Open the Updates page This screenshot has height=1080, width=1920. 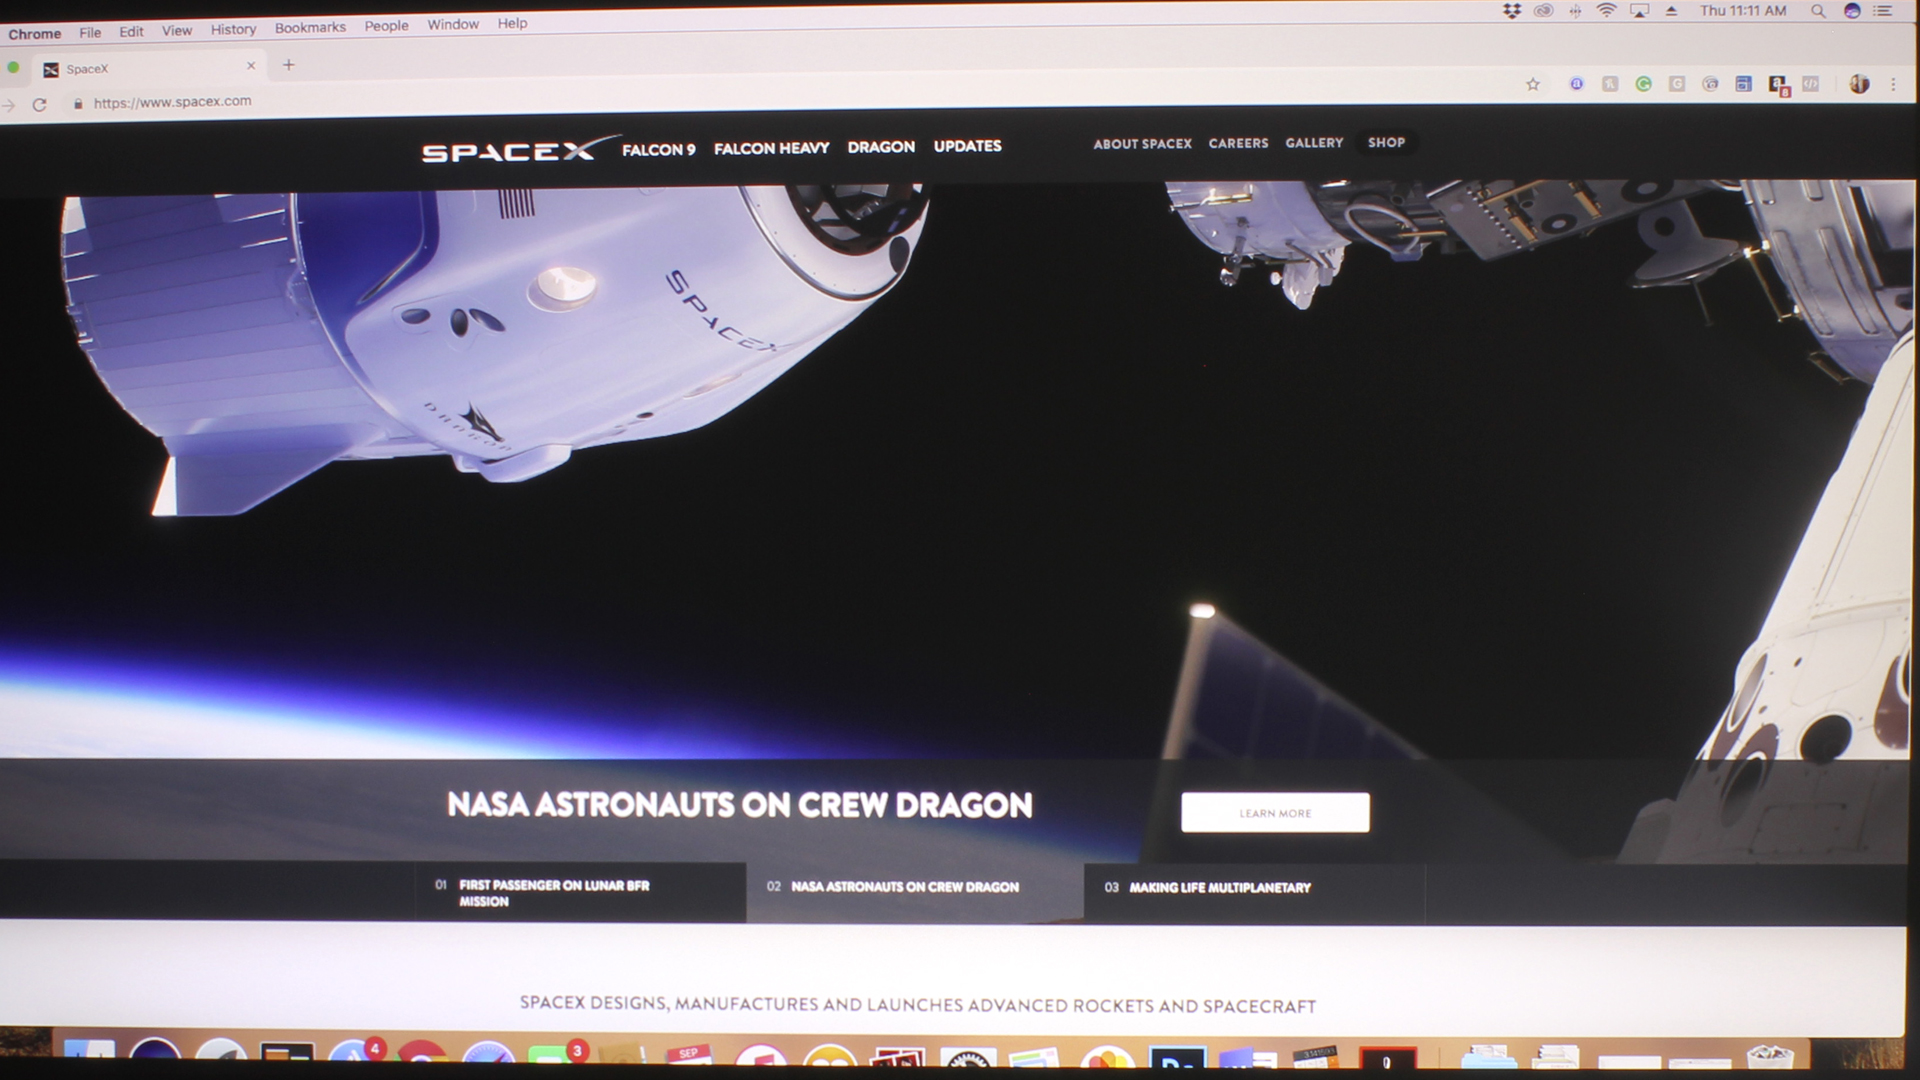pos(967,146)
